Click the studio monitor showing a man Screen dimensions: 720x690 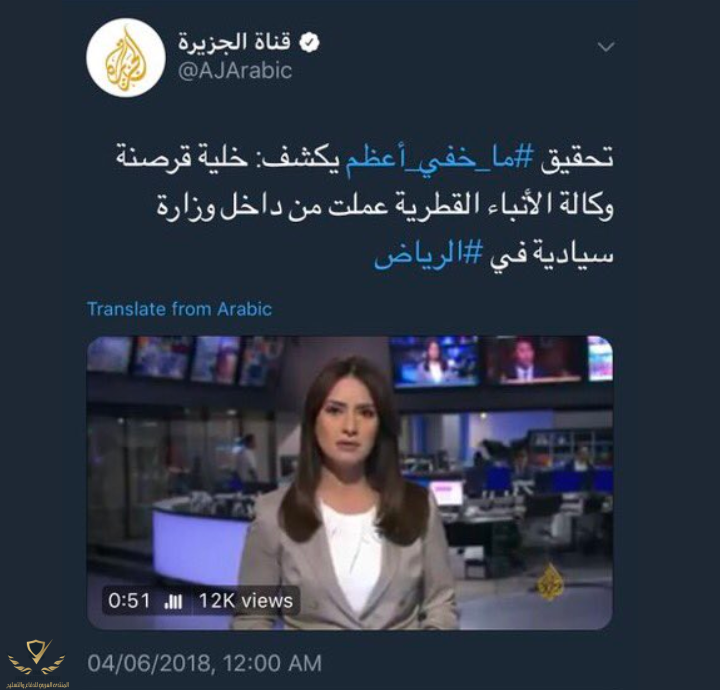coord(533,361)
